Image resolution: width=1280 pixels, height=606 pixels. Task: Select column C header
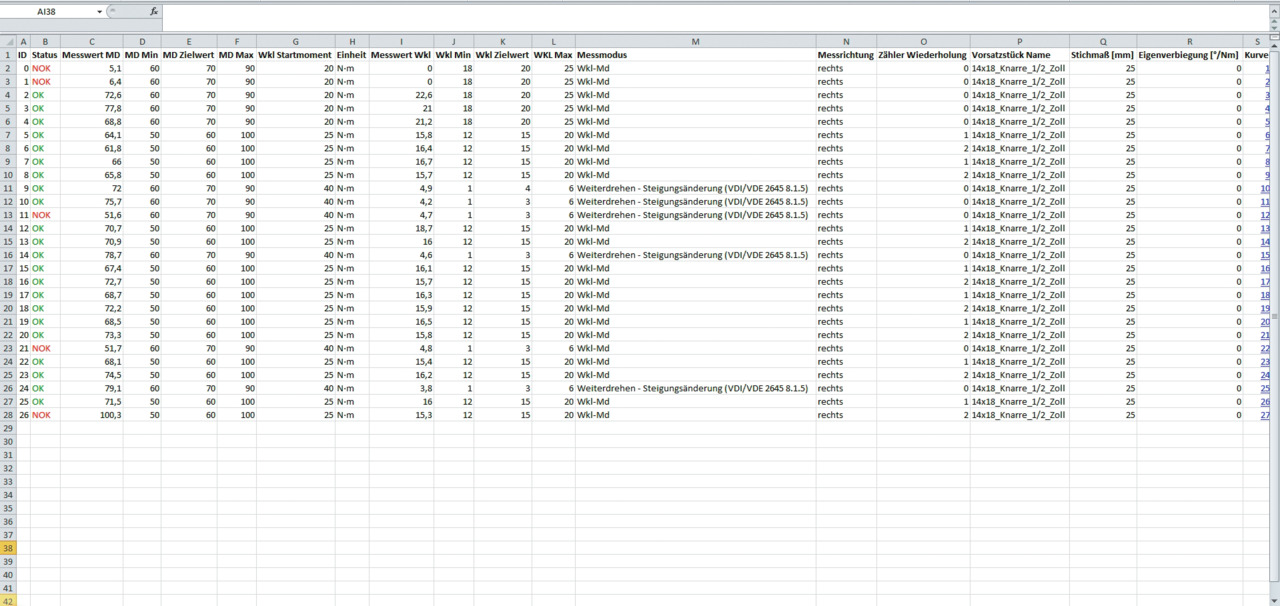(91, 41)
